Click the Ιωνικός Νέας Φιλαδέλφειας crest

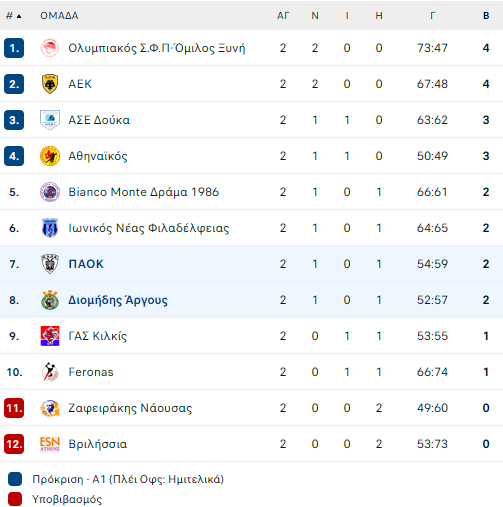[50, 228]
